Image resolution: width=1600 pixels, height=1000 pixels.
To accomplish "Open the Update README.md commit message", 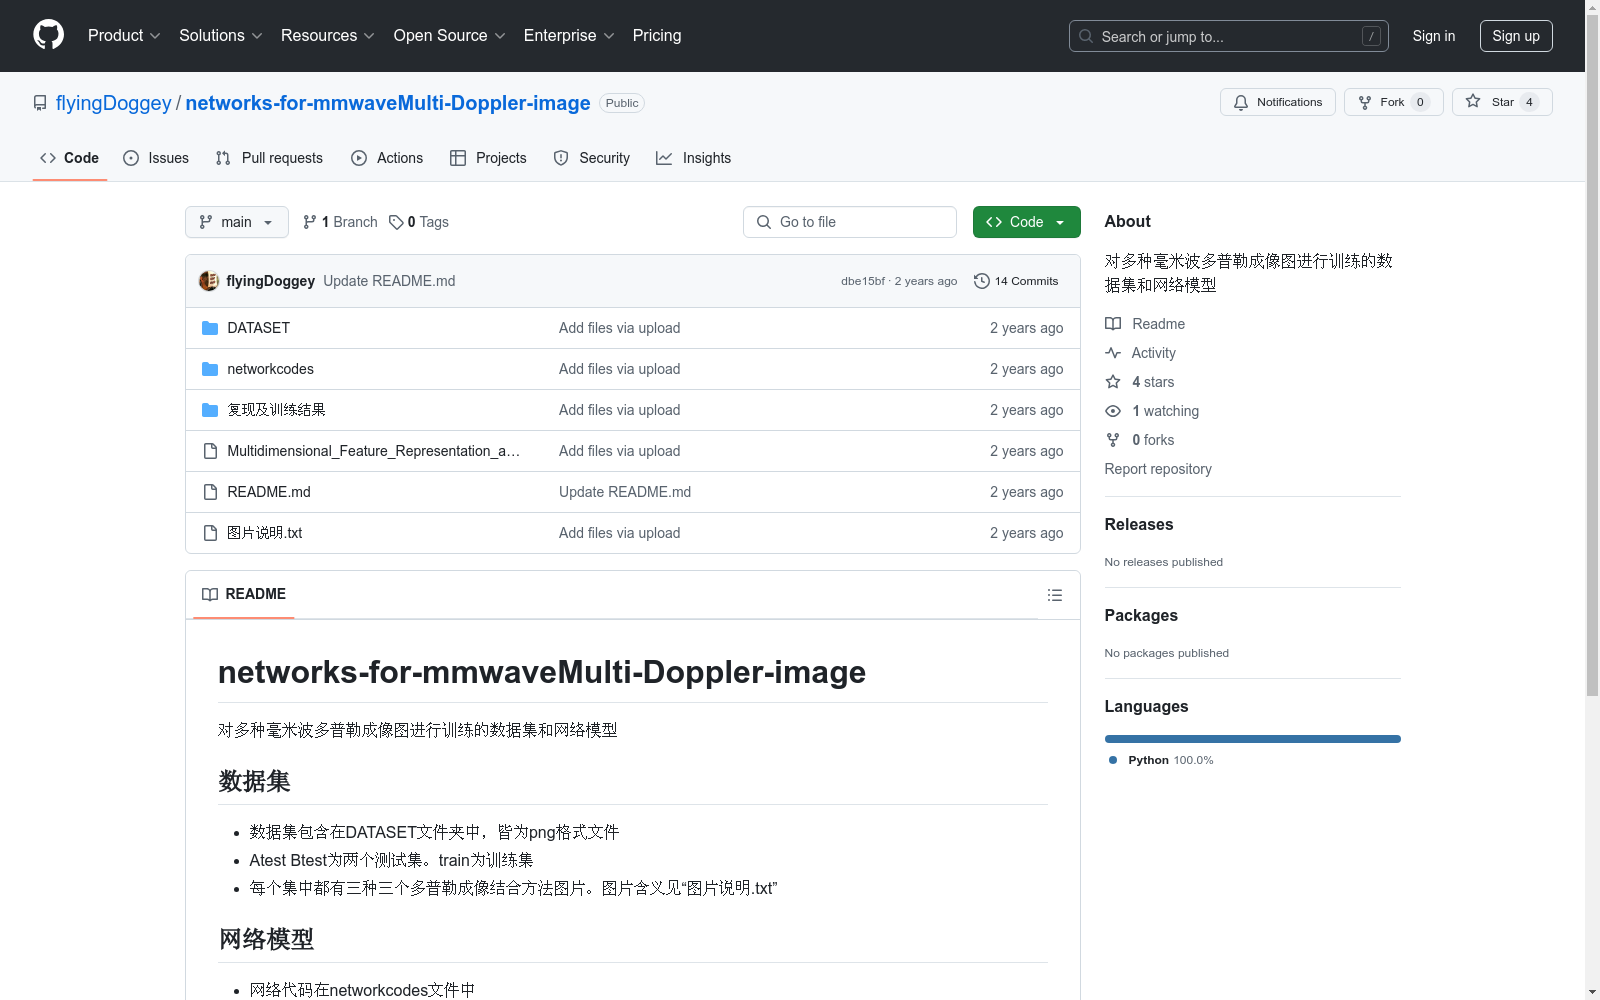I will click(389, 281).
